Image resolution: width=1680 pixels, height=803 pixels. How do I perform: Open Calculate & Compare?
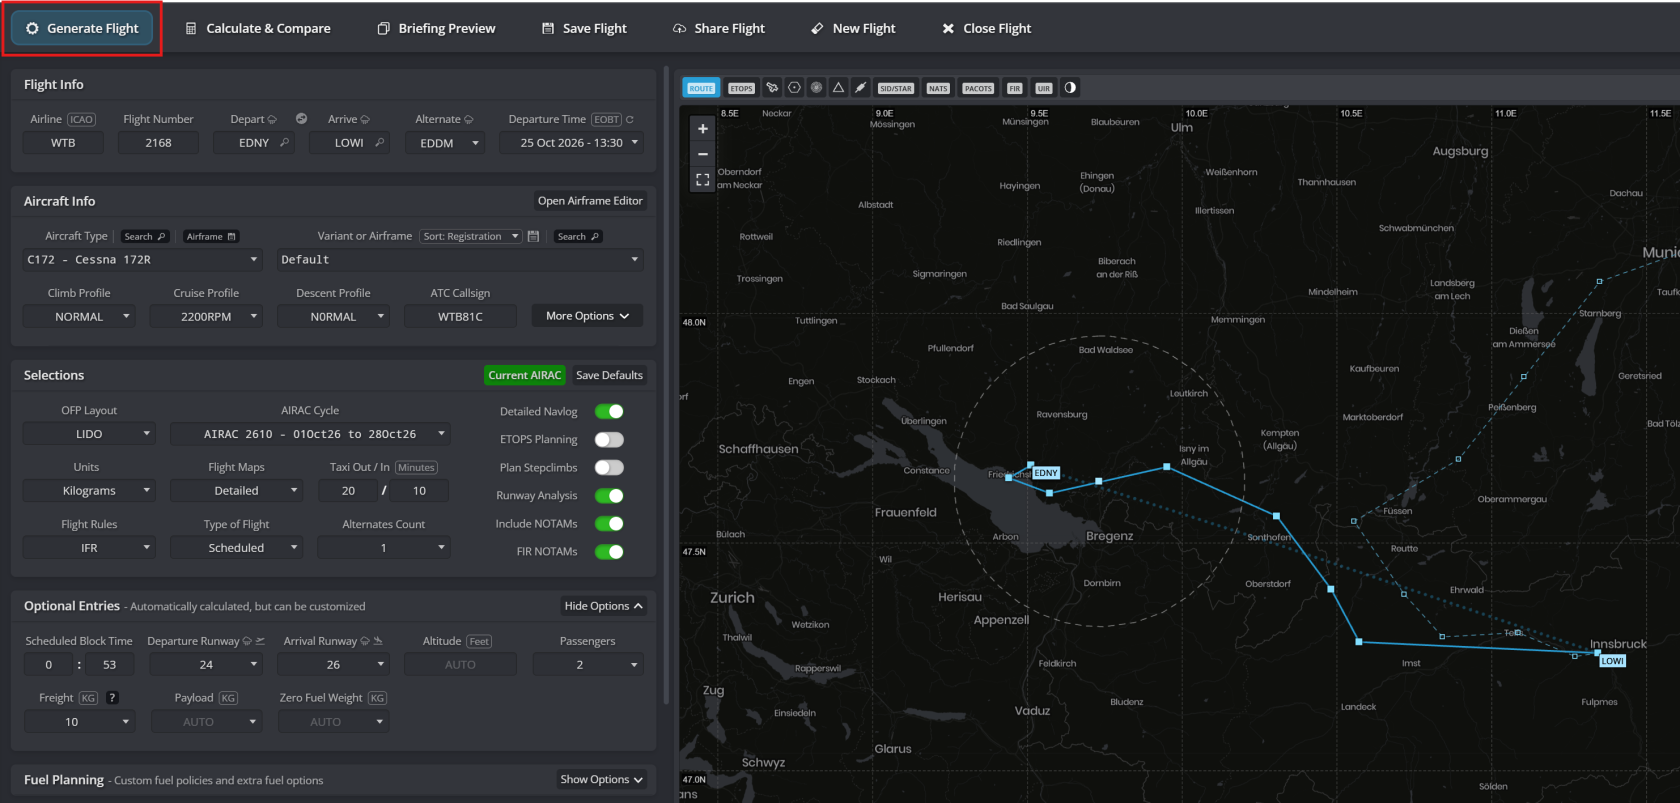click(258, 28)
